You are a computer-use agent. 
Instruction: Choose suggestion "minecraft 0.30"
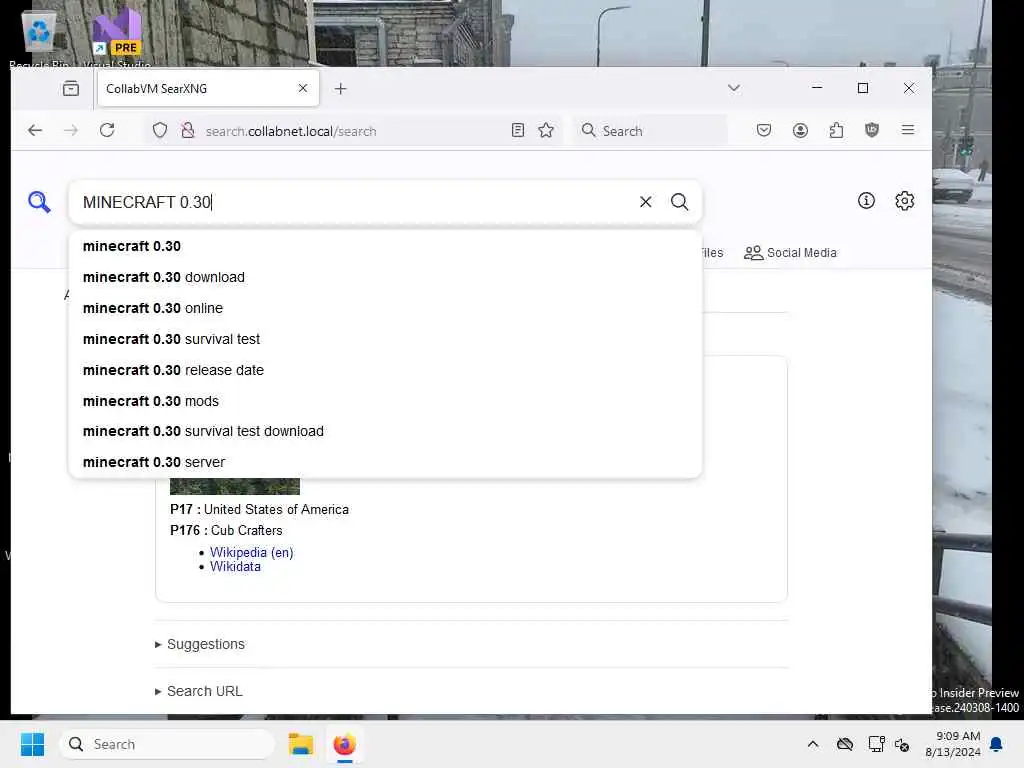pyautogui.click(x=385, y=246)
